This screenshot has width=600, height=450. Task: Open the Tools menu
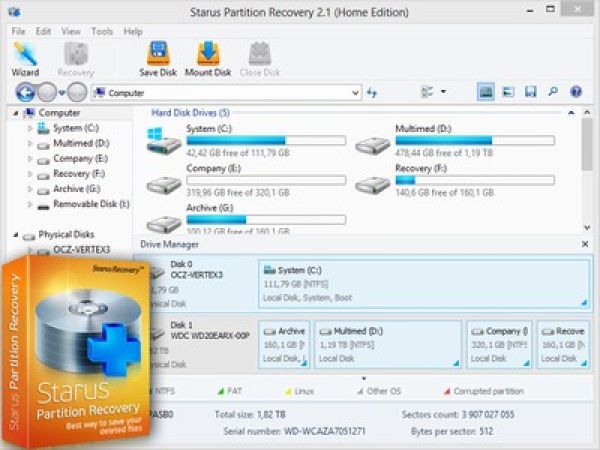click(x=102, y=31)
